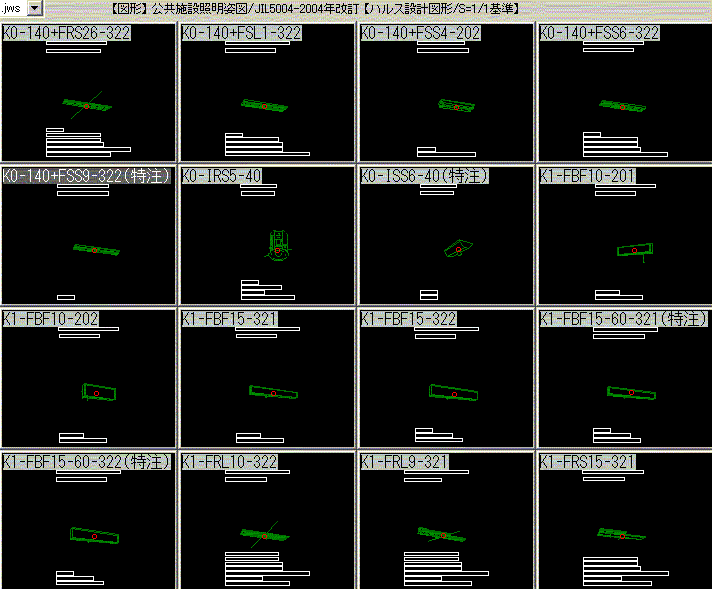
Task: Open the jws file type dropdown arrow
Action: coord(35,8)
